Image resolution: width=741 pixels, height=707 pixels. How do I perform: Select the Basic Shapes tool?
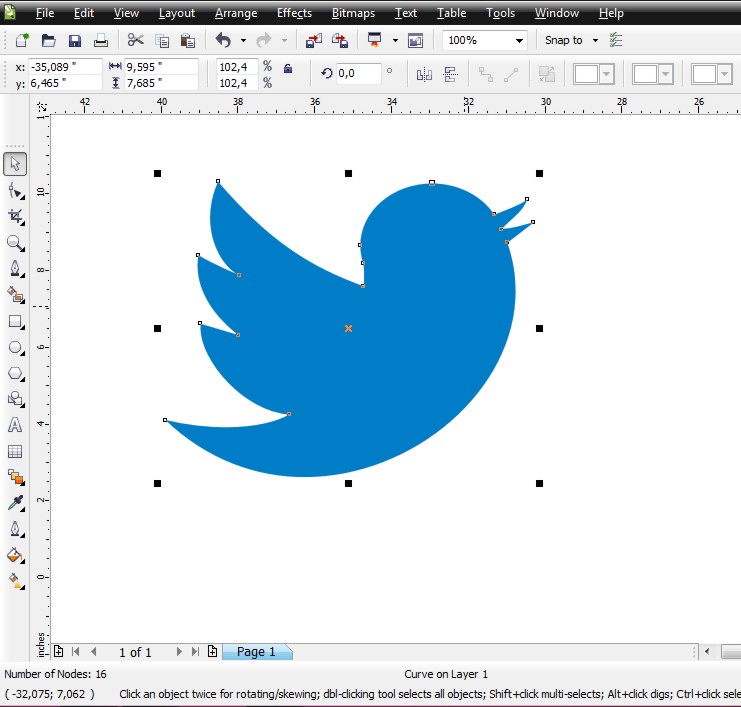click(16, 399)
